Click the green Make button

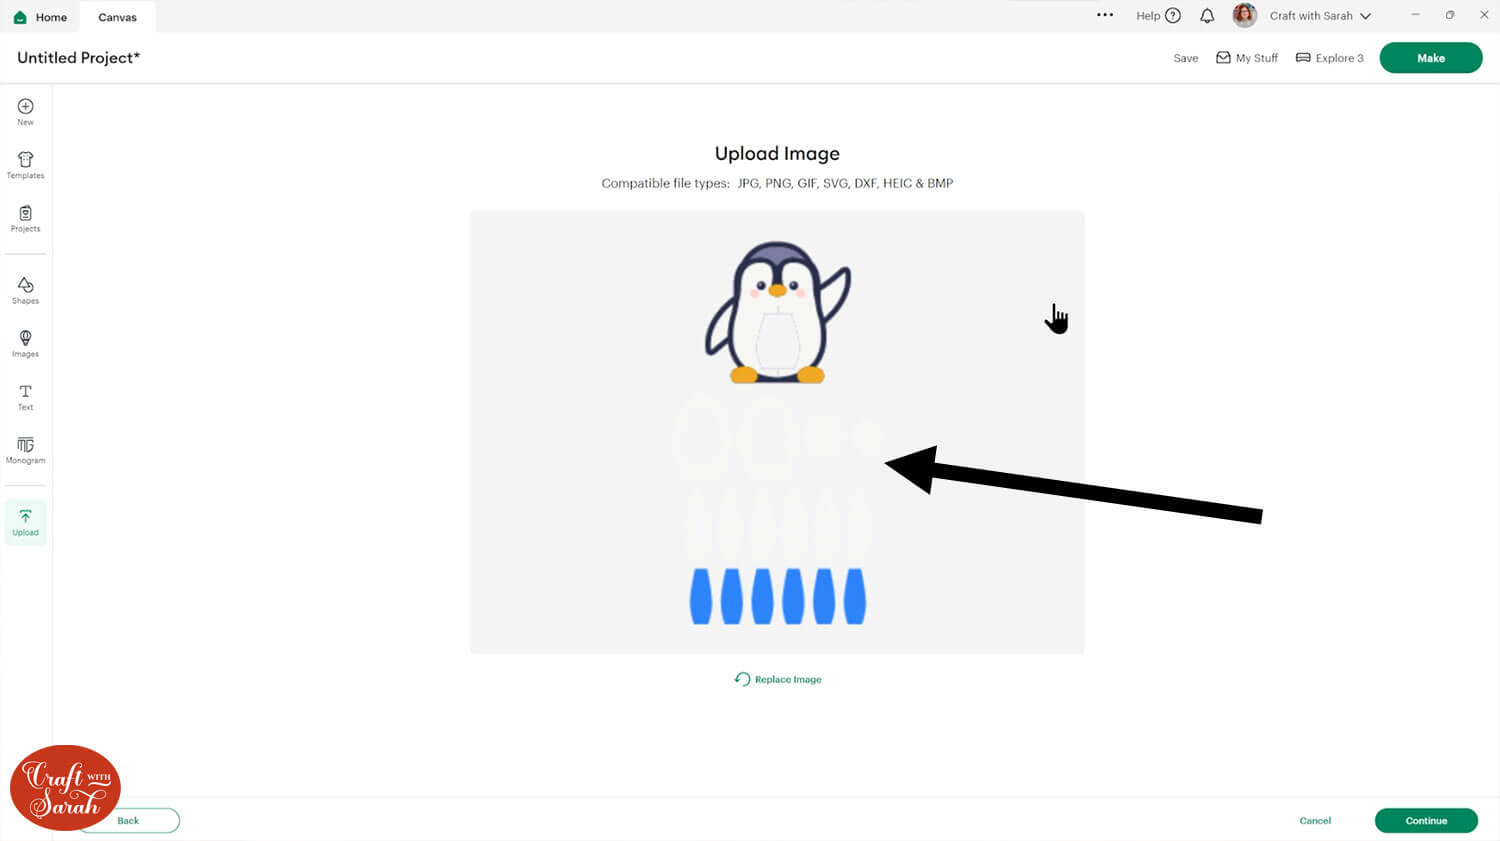[x=1430, y=58]
